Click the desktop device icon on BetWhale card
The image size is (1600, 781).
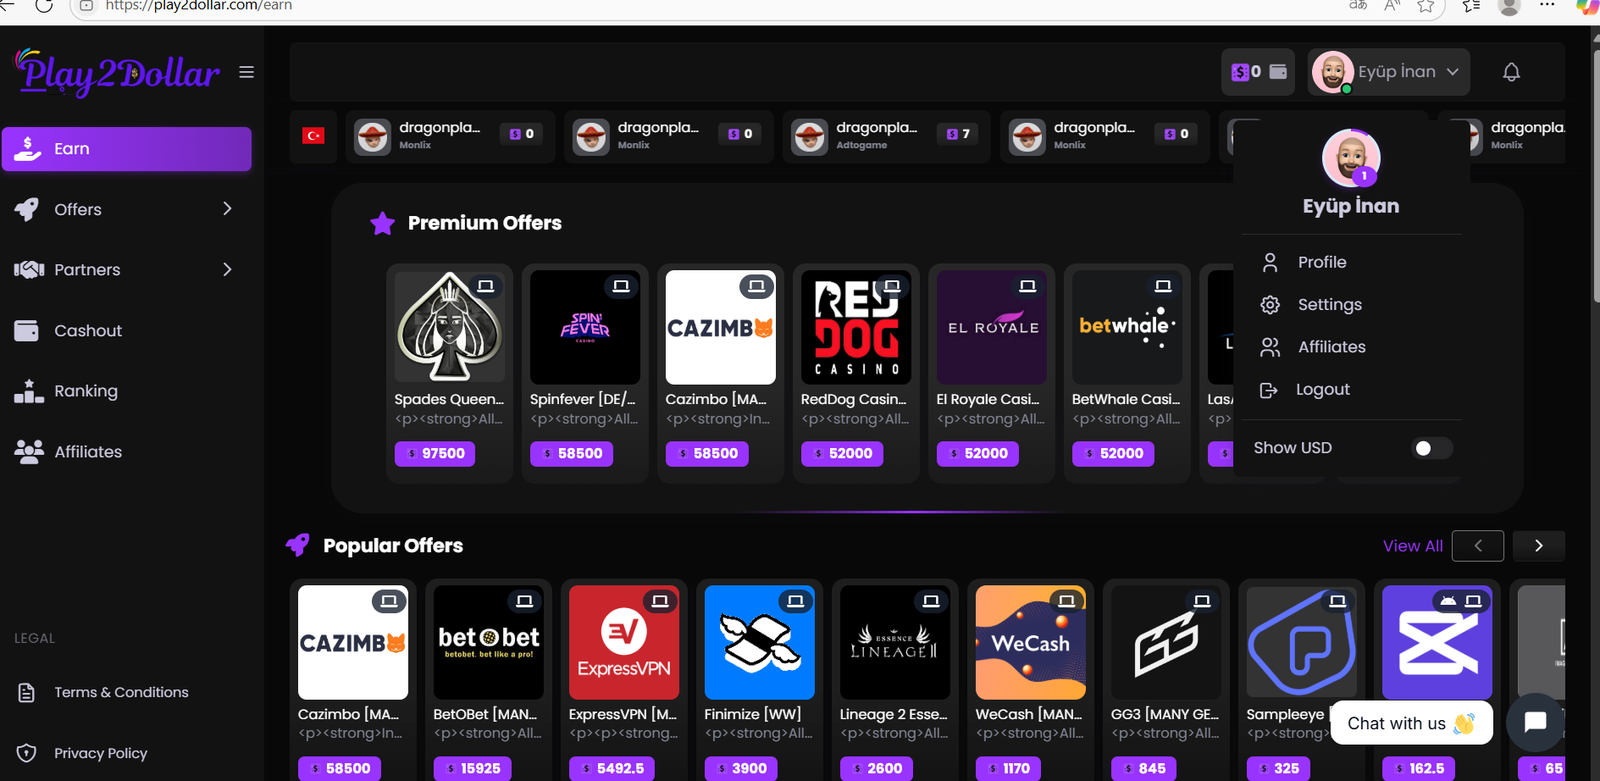(1163, 287)
